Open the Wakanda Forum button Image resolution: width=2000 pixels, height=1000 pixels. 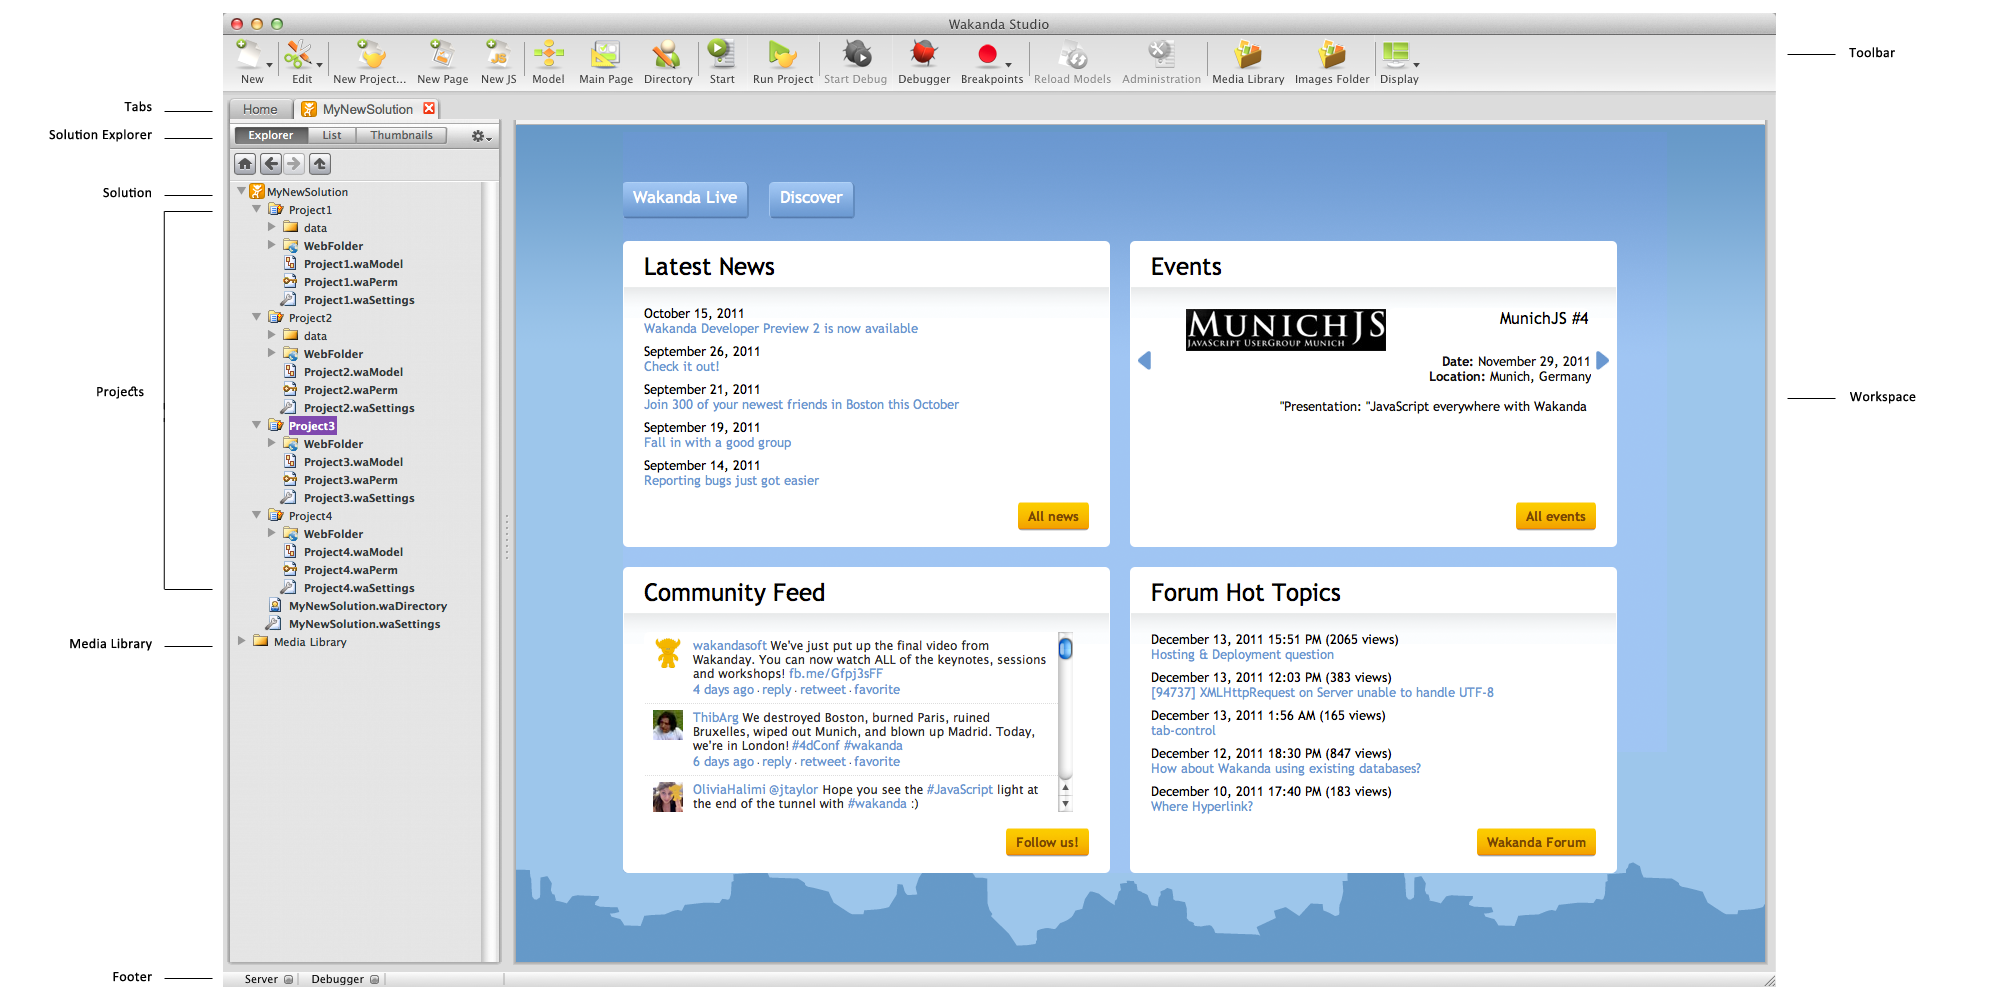1536,842
